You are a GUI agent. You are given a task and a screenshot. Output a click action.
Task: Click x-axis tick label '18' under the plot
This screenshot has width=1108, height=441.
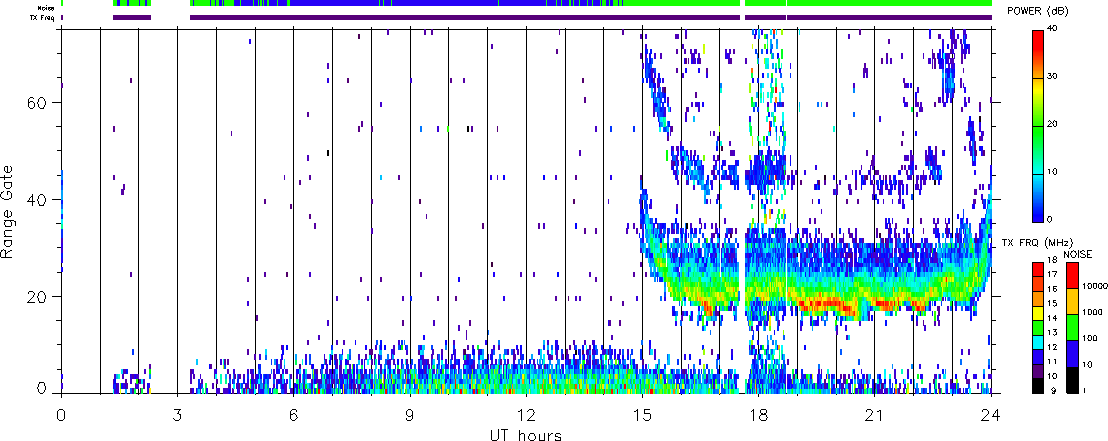pyautogui.click(x=758, y=414)
